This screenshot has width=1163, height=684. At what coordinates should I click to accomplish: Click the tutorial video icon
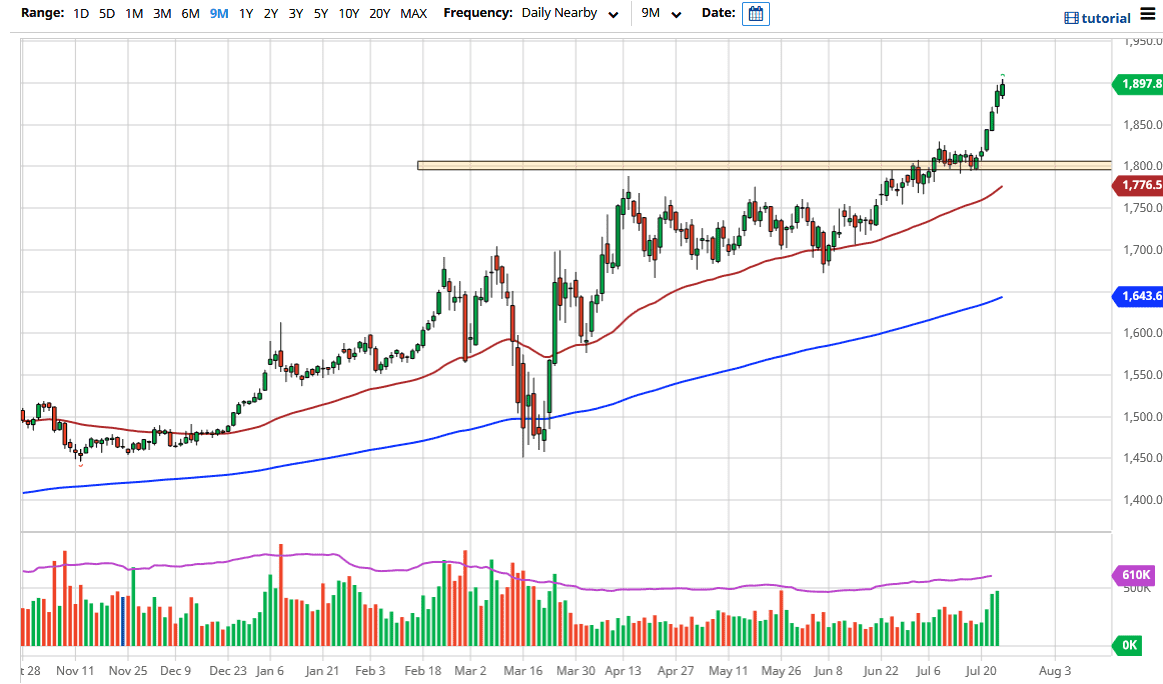tap(1071, 19)
